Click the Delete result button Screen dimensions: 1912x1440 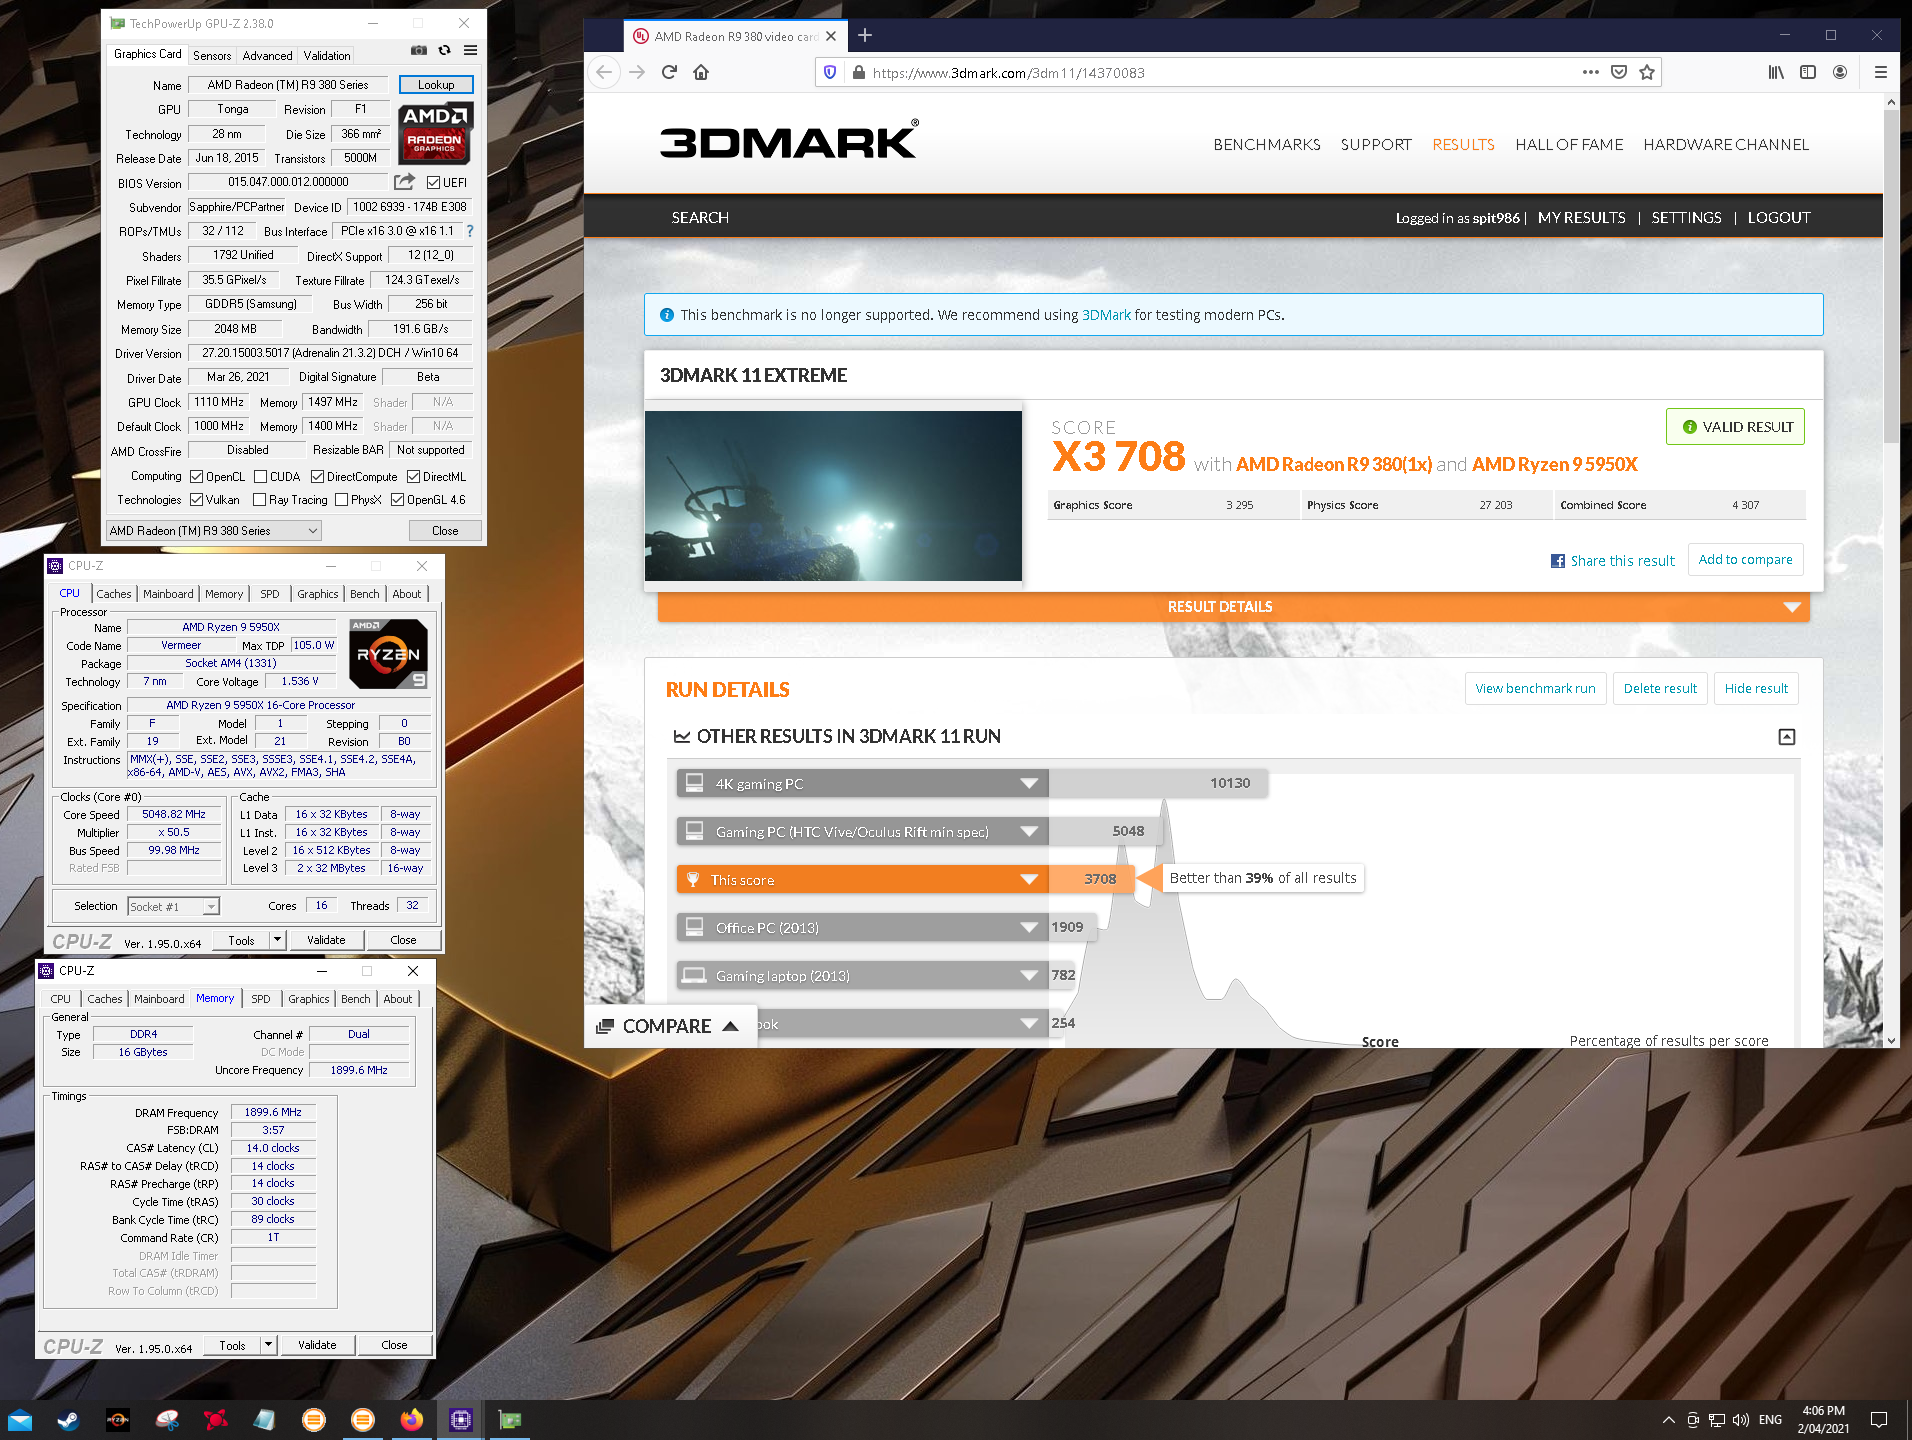(1660, 688)
